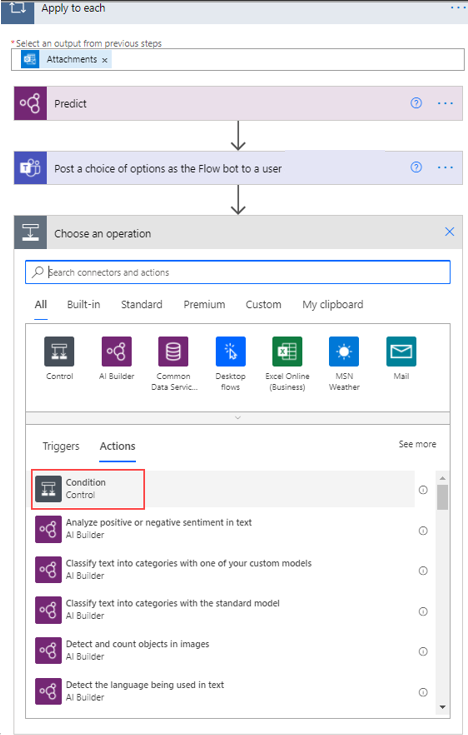Click the Condition action icon
Screen dimensions: 468x735
(49, 489)
